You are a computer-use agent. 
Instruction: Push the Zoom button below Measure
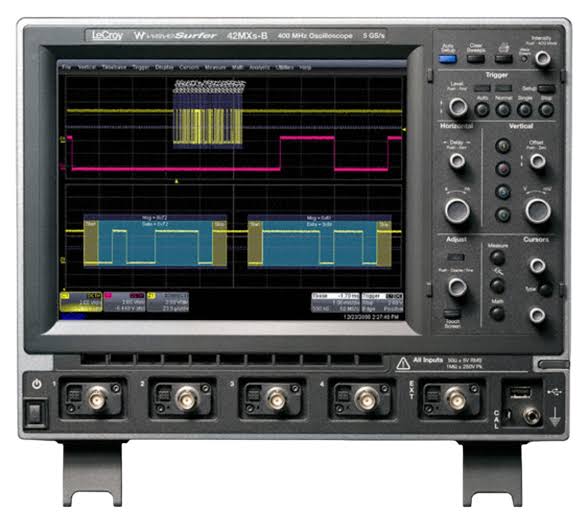coord(497,286)
